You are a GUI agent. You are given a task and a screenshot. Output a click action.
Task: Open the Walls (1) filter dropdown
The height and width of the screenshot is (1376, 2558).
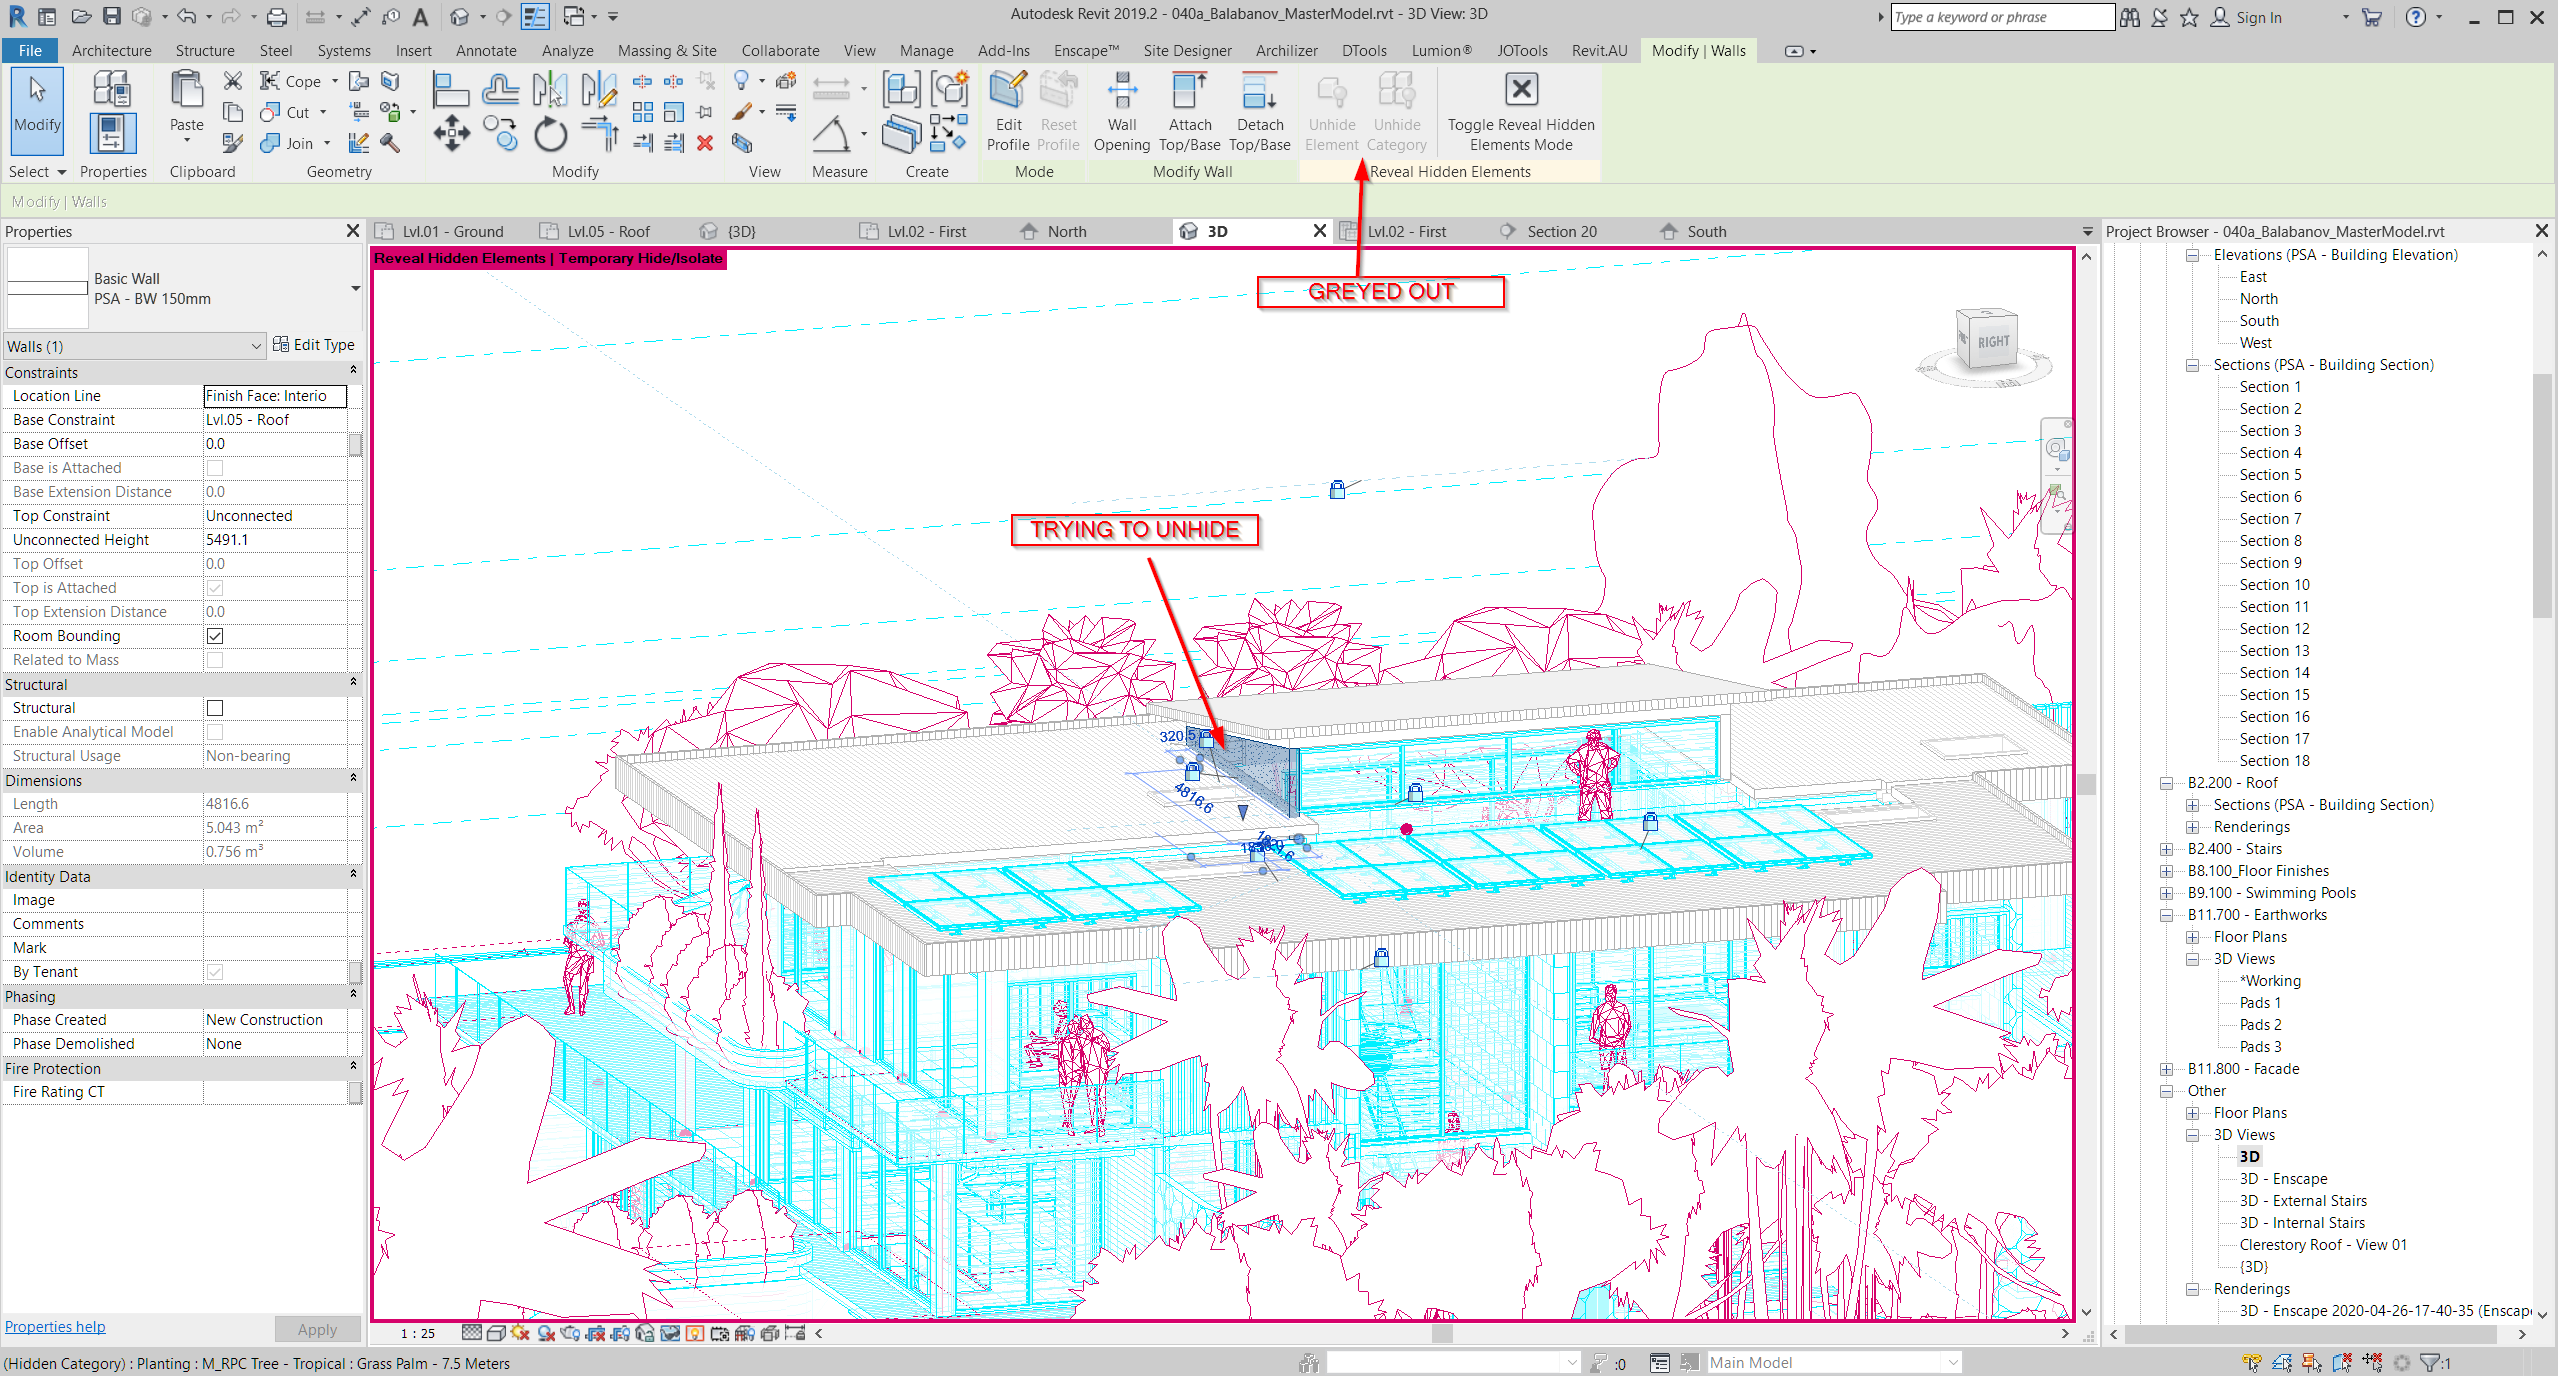point(256,346)
